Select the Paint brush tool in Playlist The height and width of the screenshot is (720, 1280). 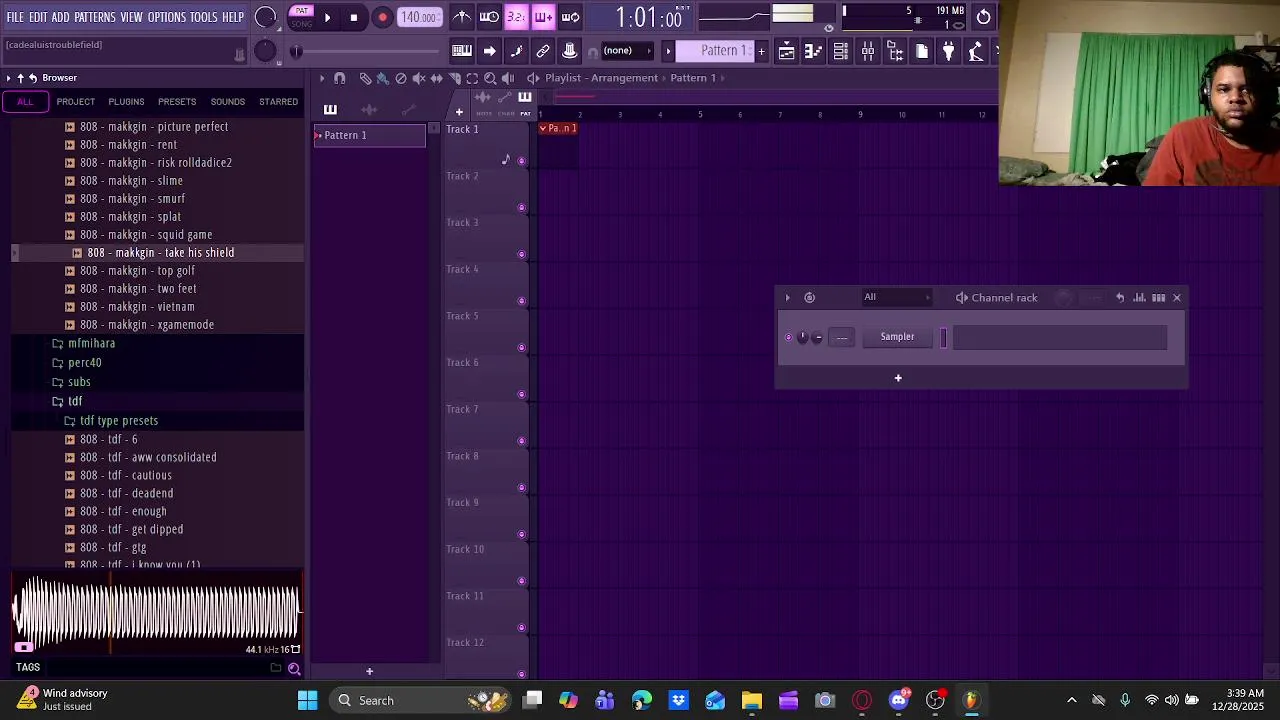(x=383, y=78)
